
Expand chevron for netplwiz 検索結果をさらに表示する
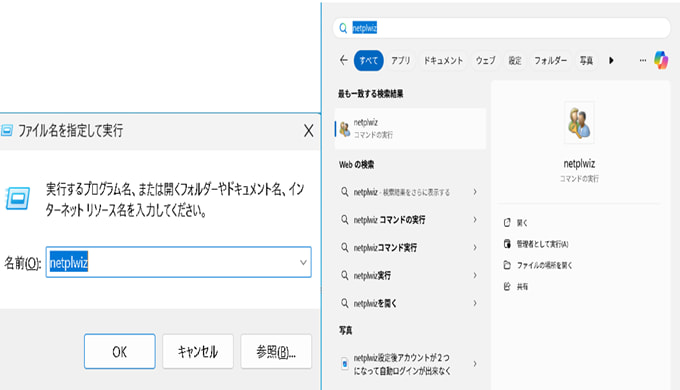[x=475, y=192]
